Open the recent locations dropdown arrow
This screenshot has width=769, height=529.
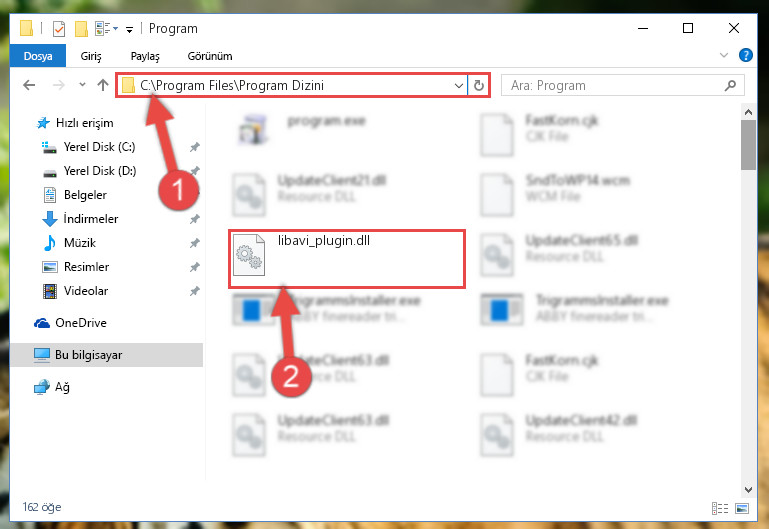[82, 85]
